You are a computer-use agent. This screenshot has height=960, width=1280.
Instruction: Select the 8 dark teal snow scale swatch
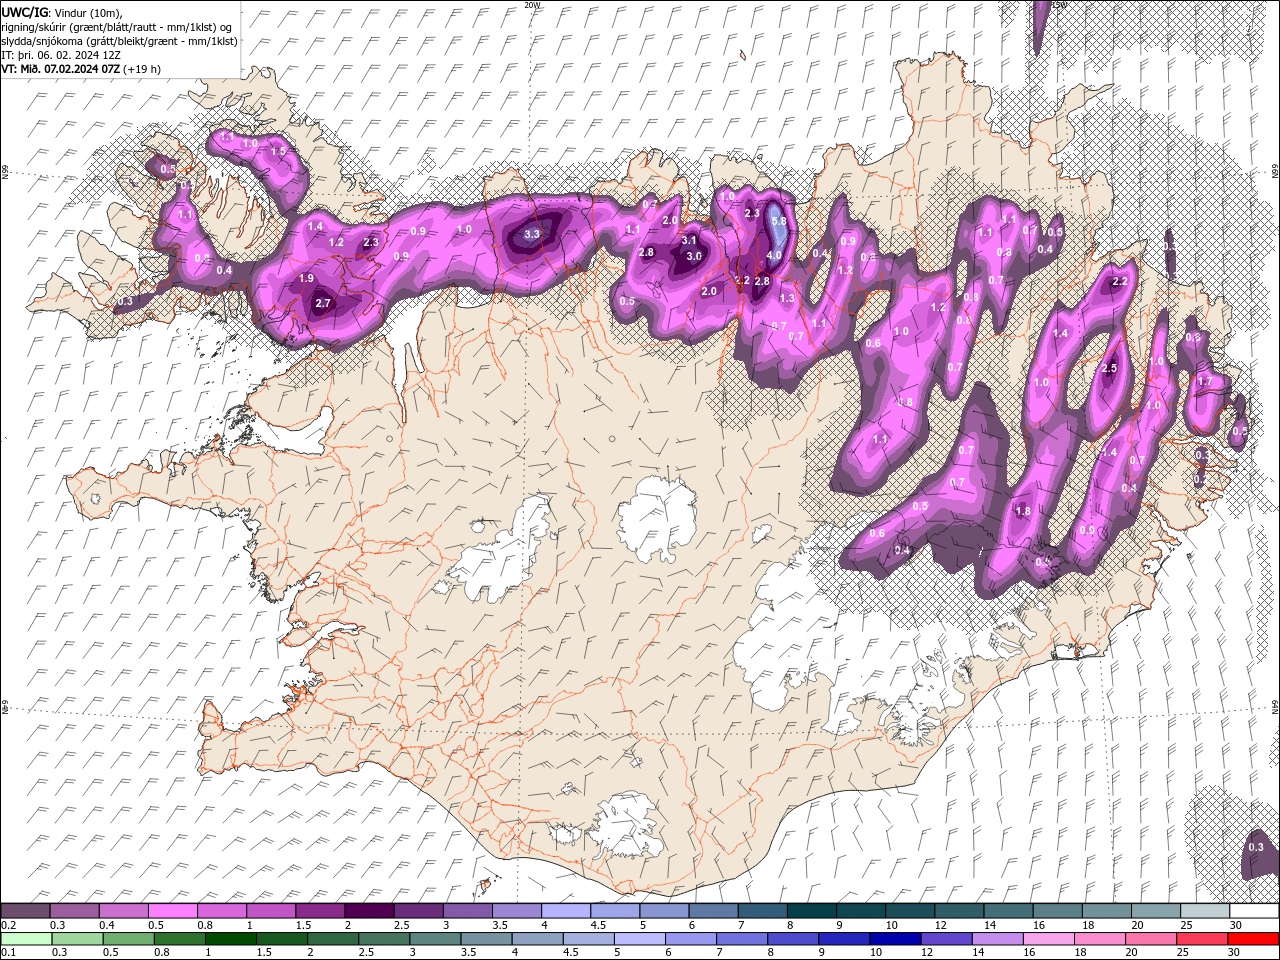(x=810, y=911)
